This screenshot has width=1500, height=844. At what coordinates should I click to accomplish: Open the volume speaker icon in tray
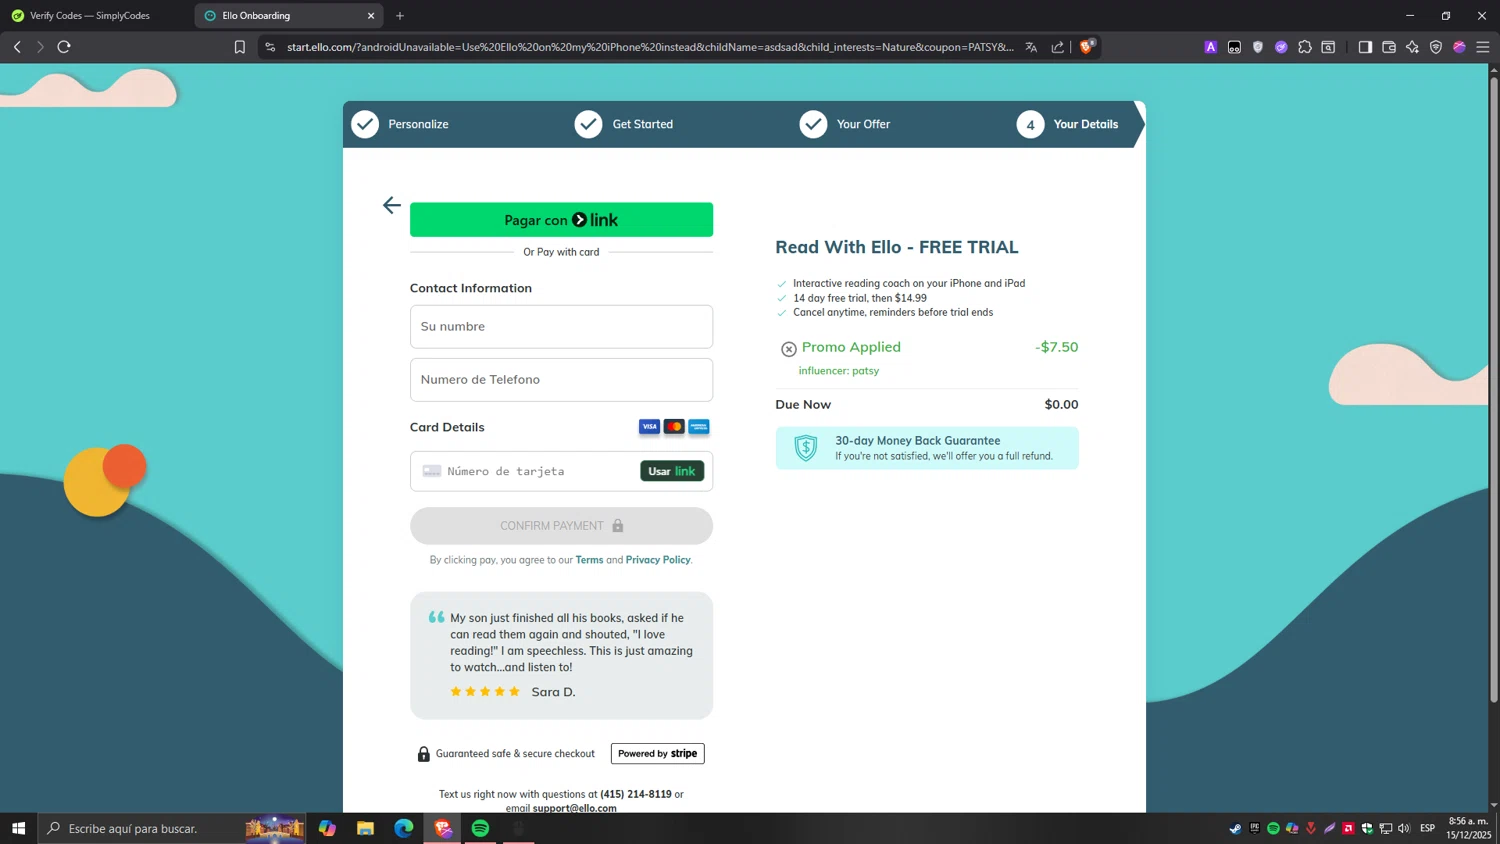pos(1404,828)
